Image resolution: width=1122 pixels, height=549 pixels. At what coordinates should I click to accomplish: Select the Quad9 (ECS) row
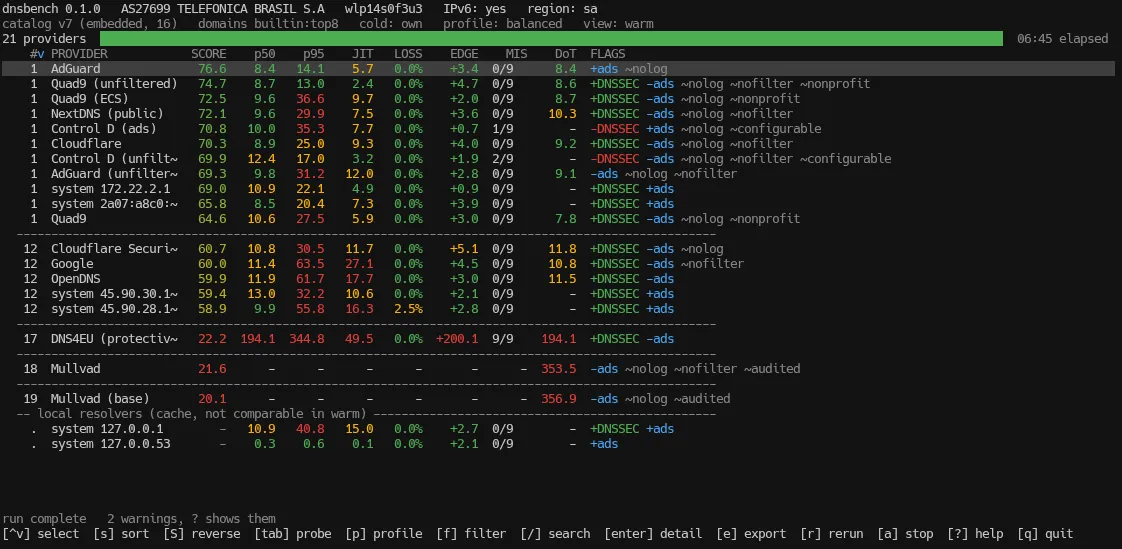558,99
